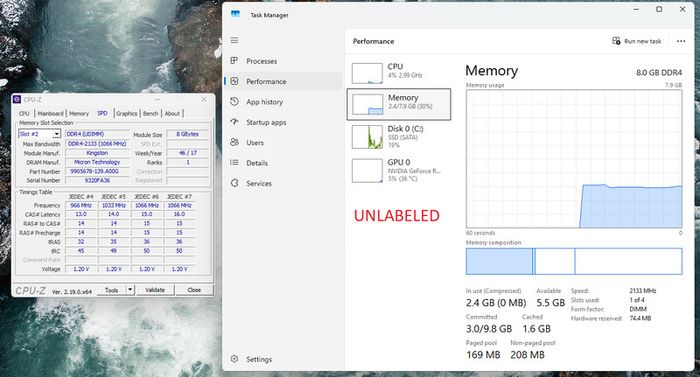Viewport: 700px width, 377px height.
Task: Click the Task Manager app icon in title bar
Action: point(235,14)
